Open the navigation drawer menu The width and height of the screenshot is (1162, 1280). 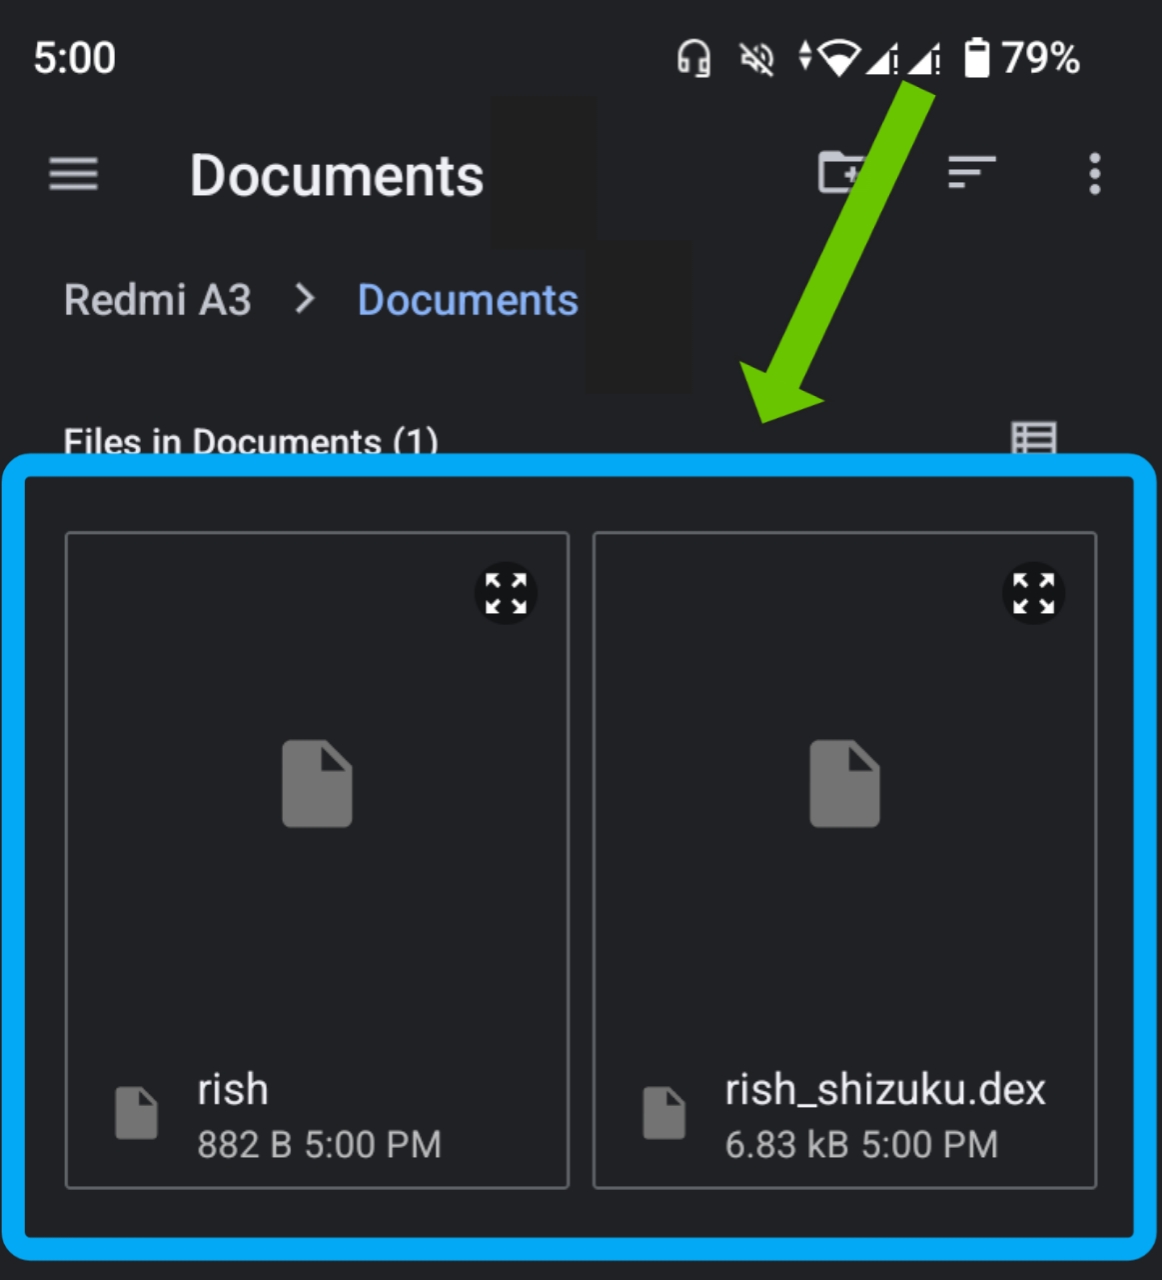coord(72,175)
